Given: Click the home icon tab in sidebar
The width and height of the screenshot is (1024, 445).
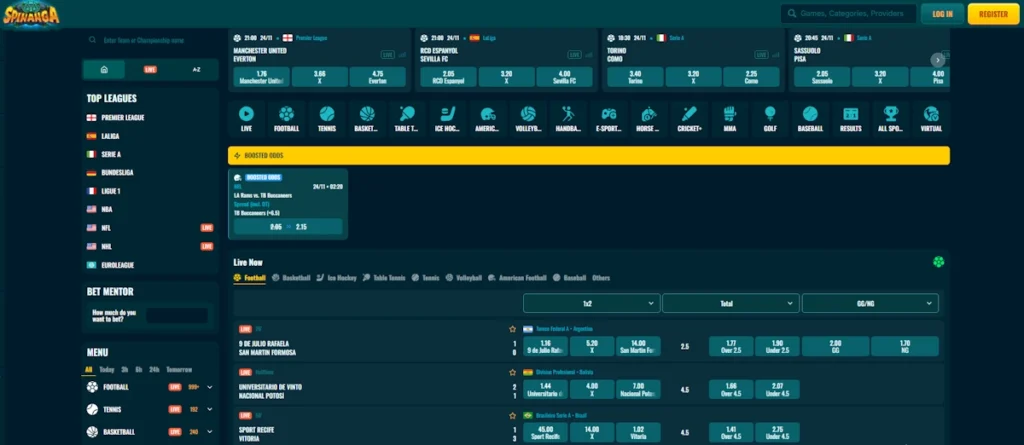Looking at the screenshot, I should click(x=104, y=69).
